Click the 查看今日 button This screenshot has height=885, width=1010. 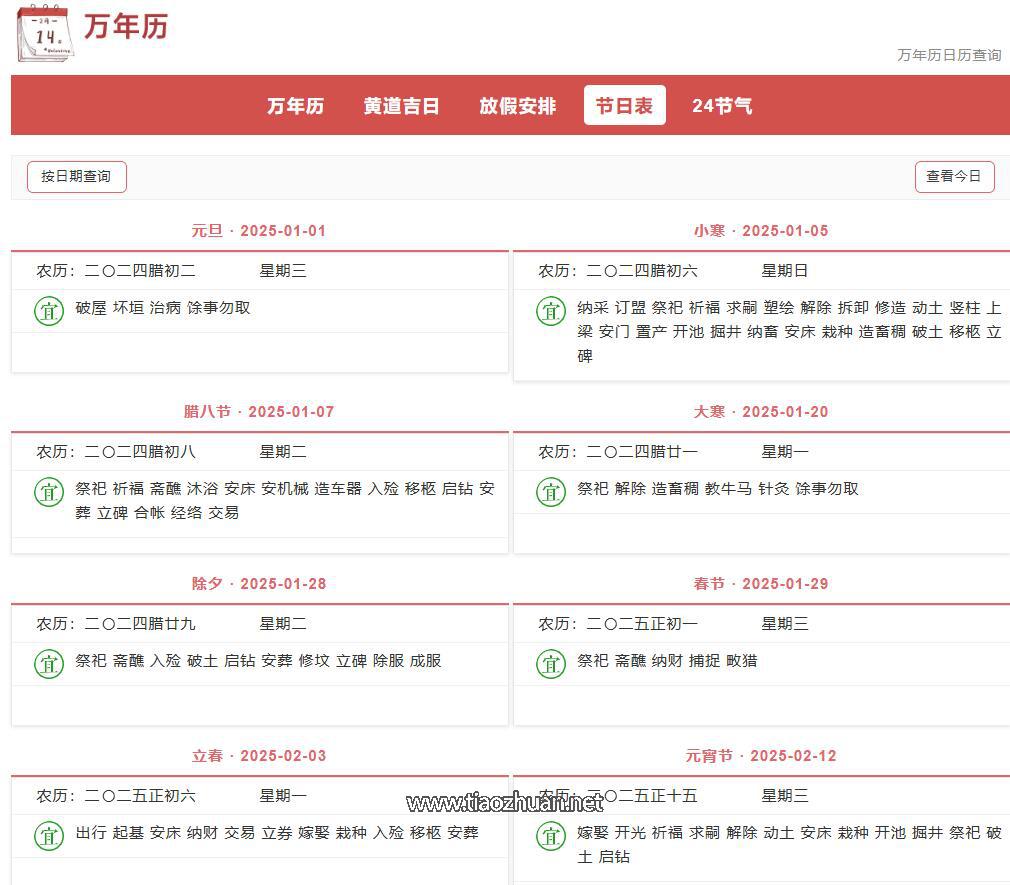click(x=955, y=176)
